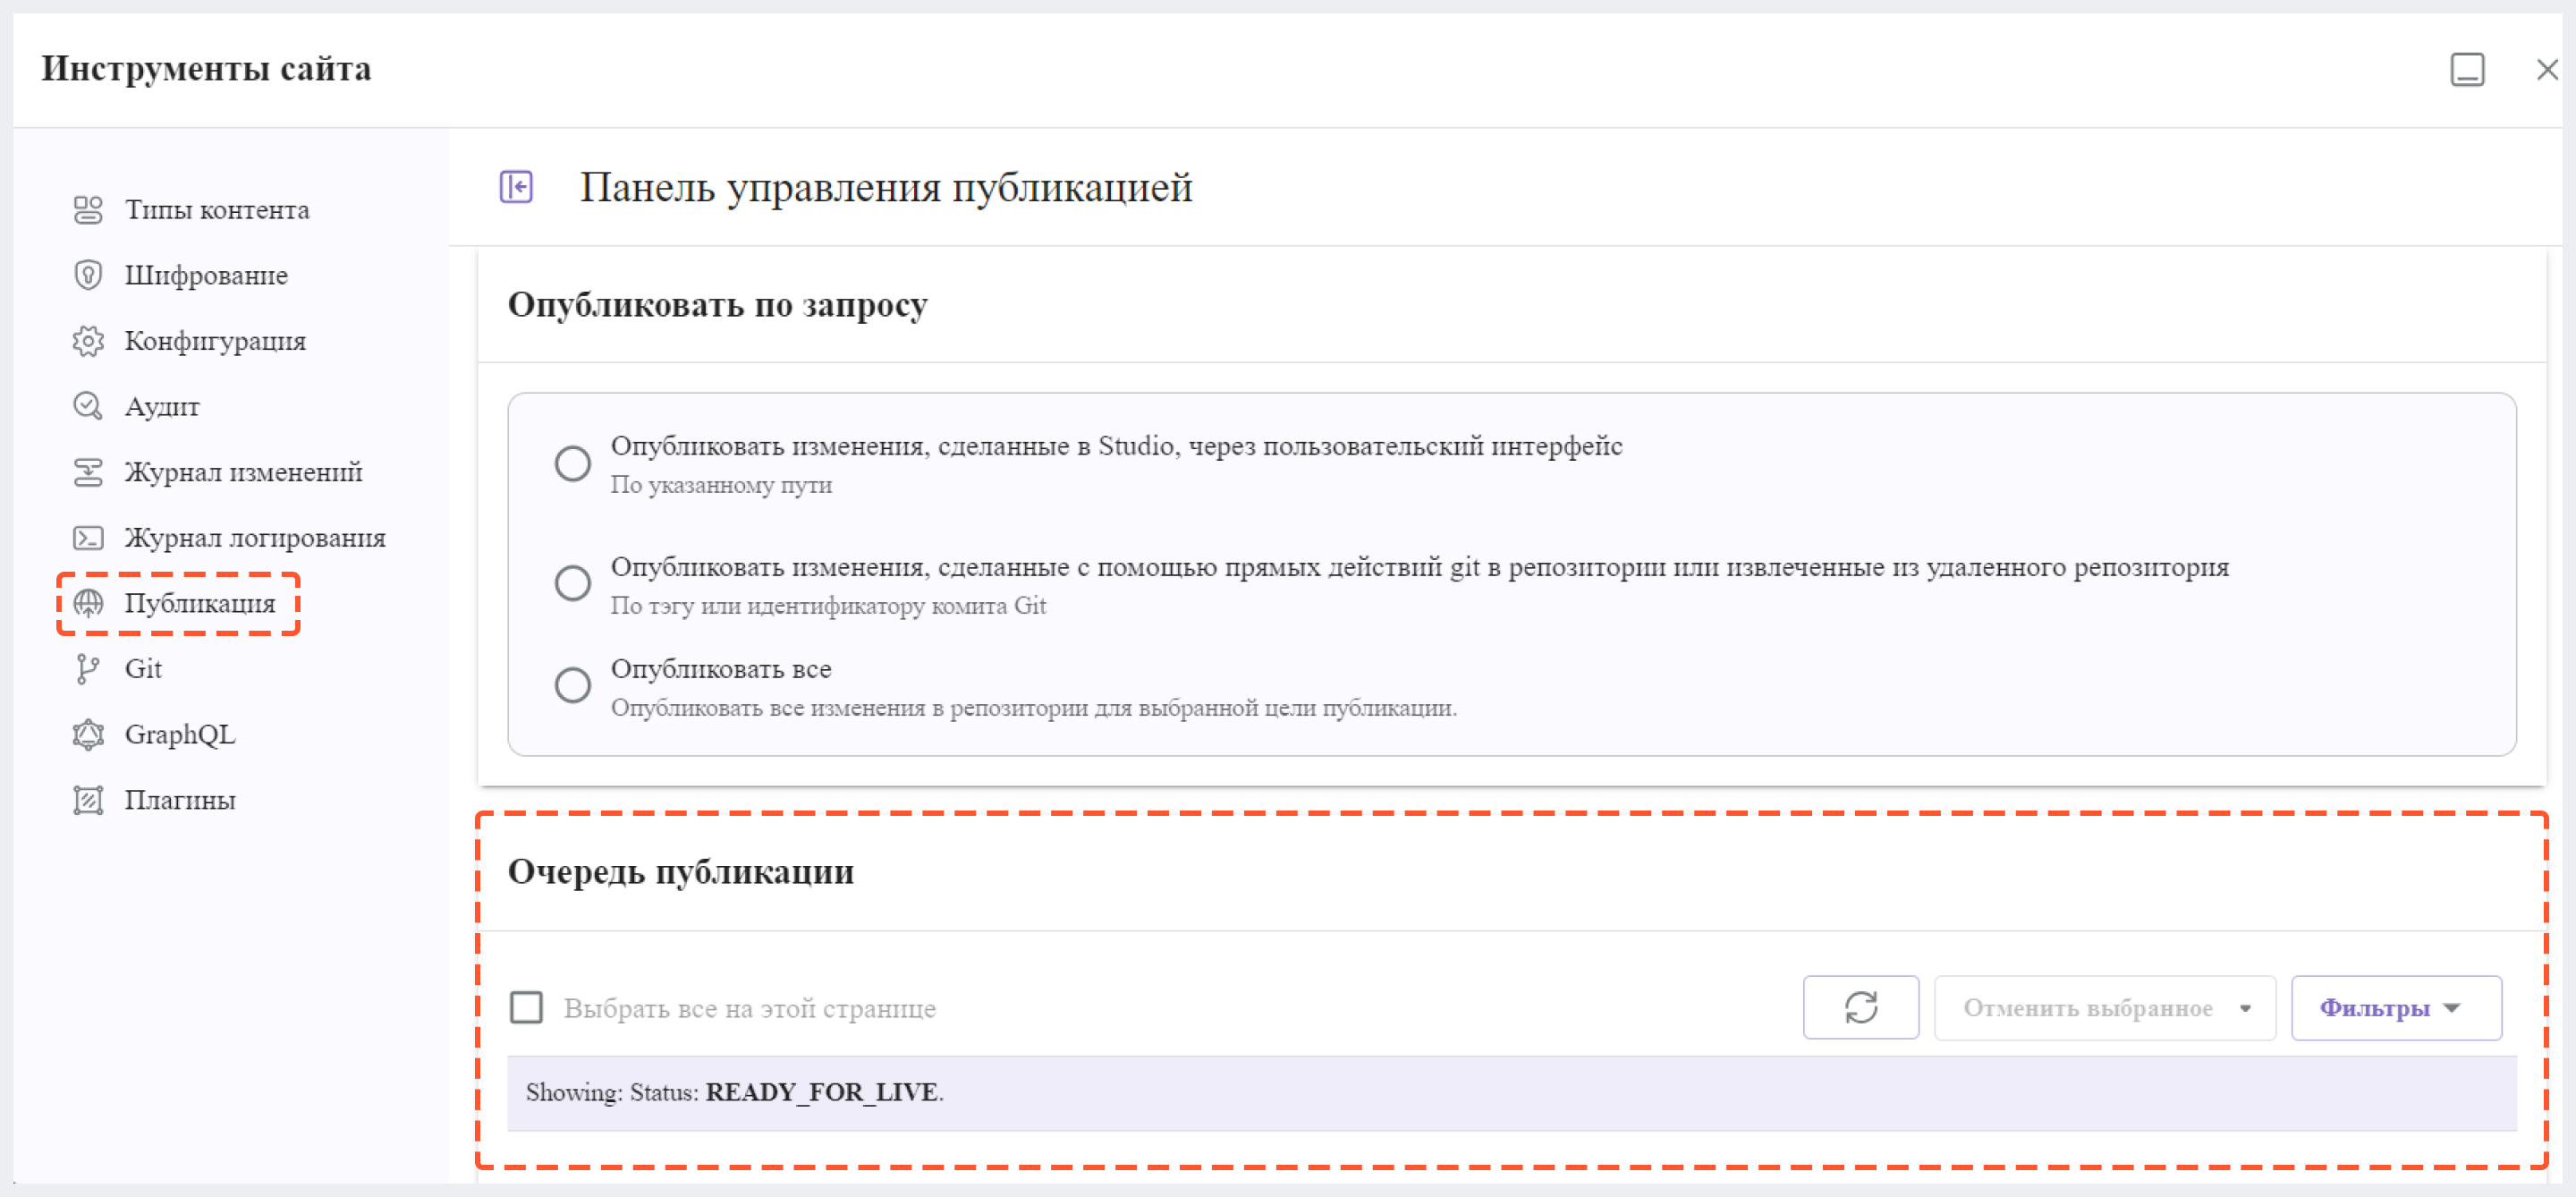The width and height of the screenshot is (2576, 1197).
Task: Click the Журнал логирования terminal icon
Action: tap(88, 538)
